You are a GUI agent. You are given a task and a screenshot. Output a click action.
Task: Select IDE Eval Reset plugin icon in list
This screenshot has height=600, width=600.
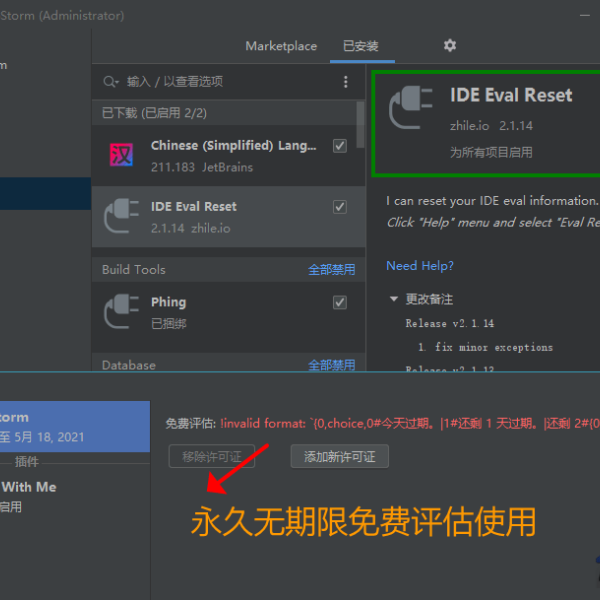tap(121, 216)
